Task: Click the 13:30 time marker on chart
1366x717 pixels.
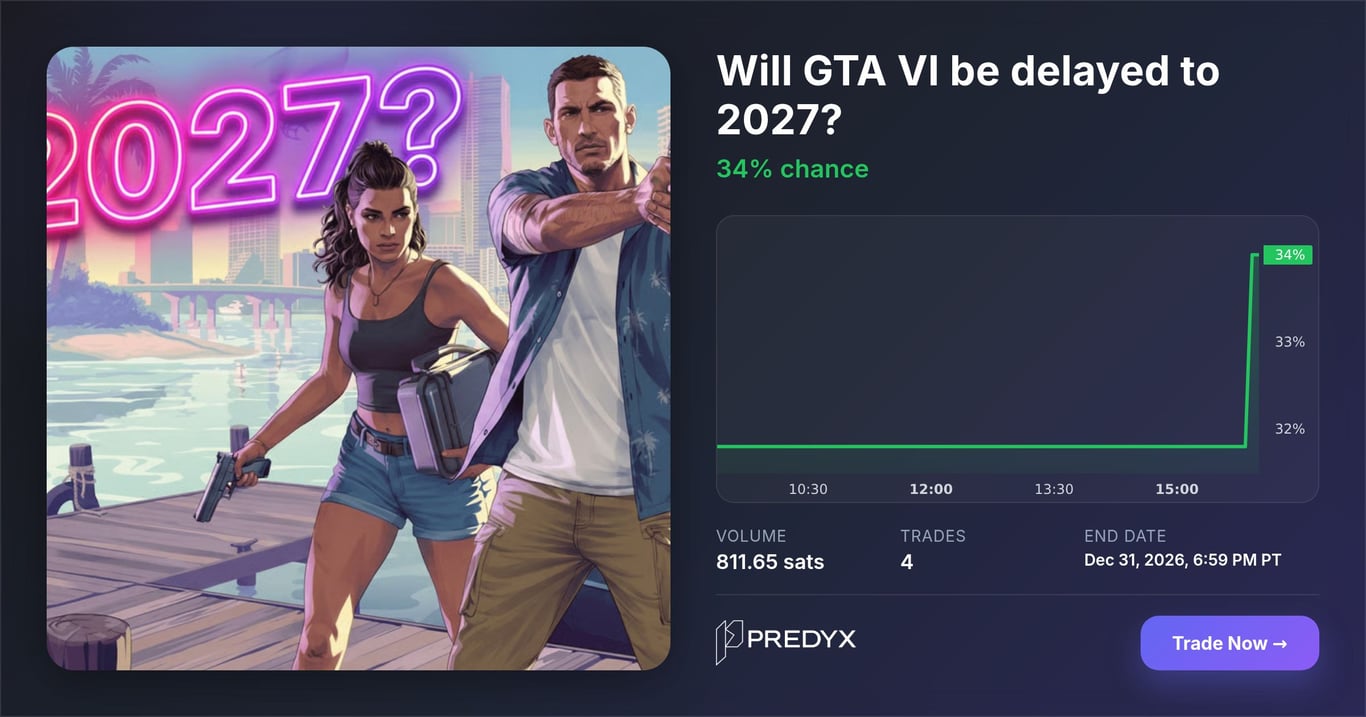Action: pos(1053,489)
